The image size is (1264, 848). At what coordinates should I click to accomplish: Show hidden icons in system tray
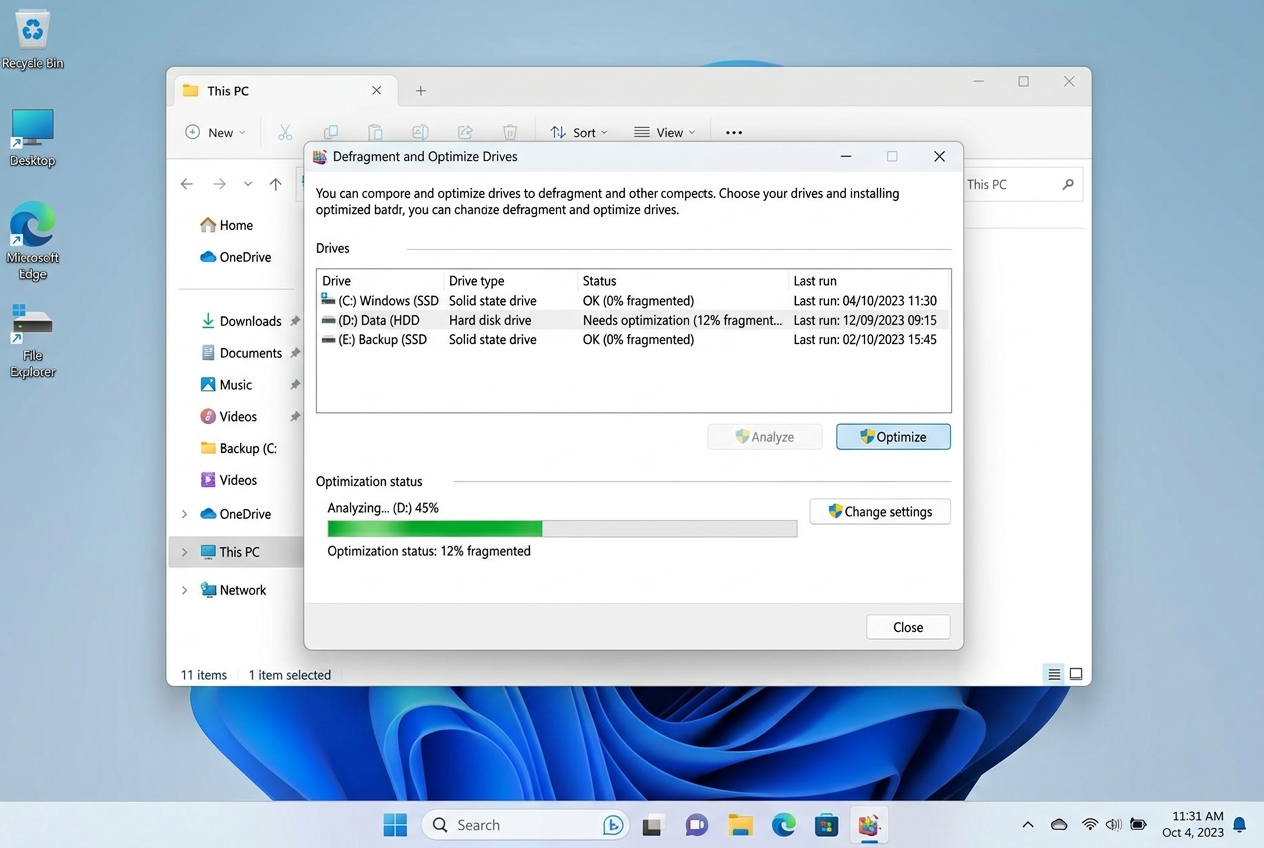1028,825
